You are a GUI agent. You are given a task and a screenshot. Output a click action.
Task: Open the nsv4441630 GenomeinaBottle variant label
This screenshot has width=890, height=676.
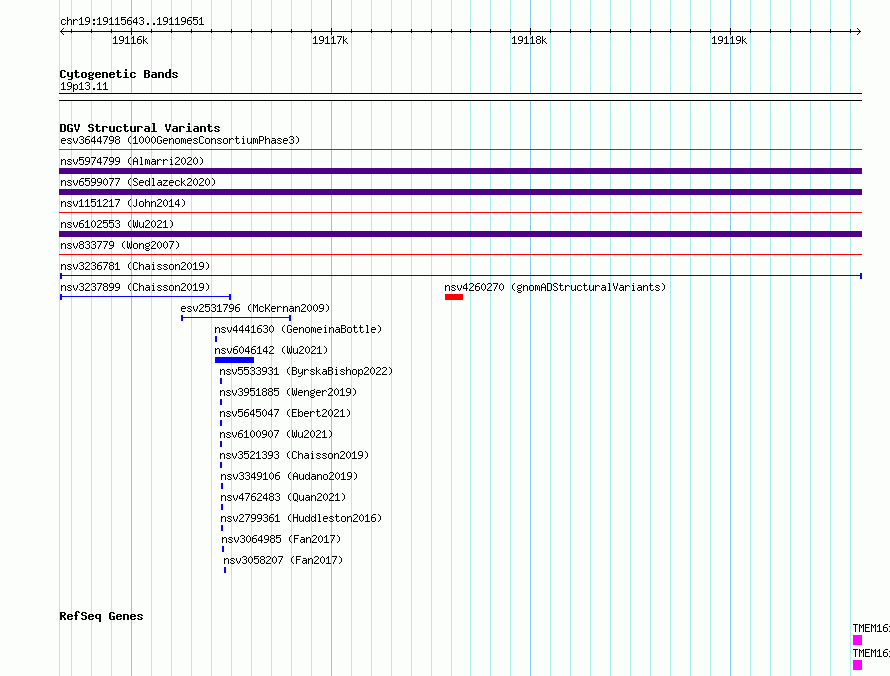click(298, 329)
